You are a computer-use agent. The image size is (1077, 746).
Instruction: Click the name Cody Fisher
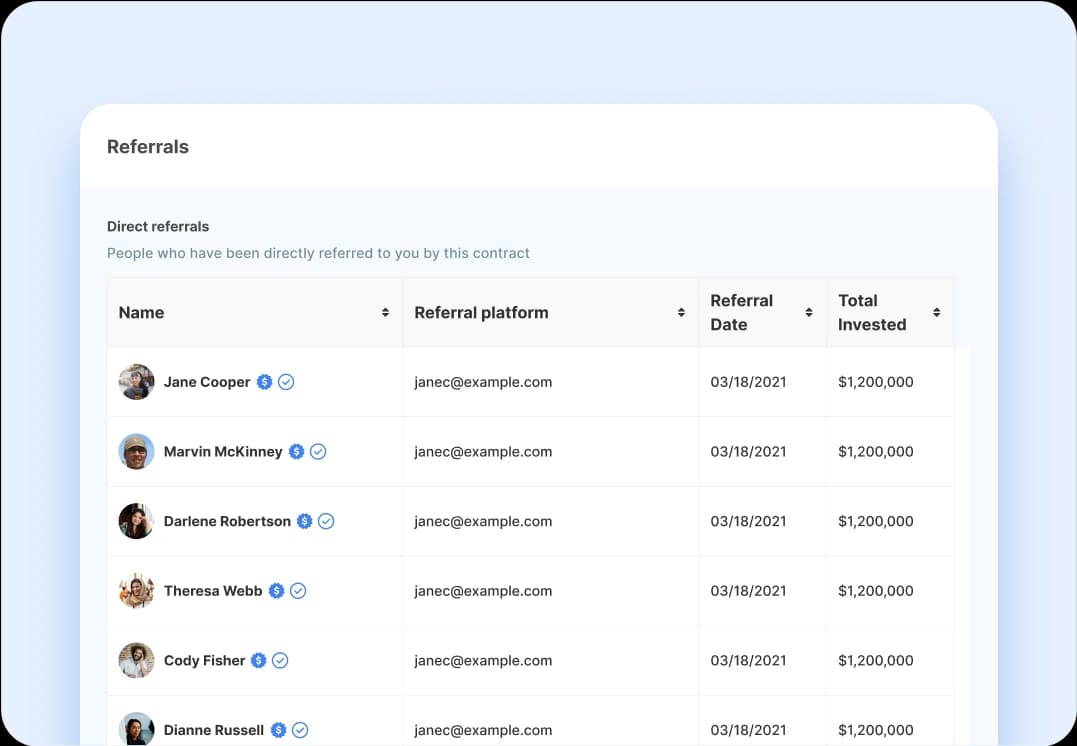click(x=204, y=661)
